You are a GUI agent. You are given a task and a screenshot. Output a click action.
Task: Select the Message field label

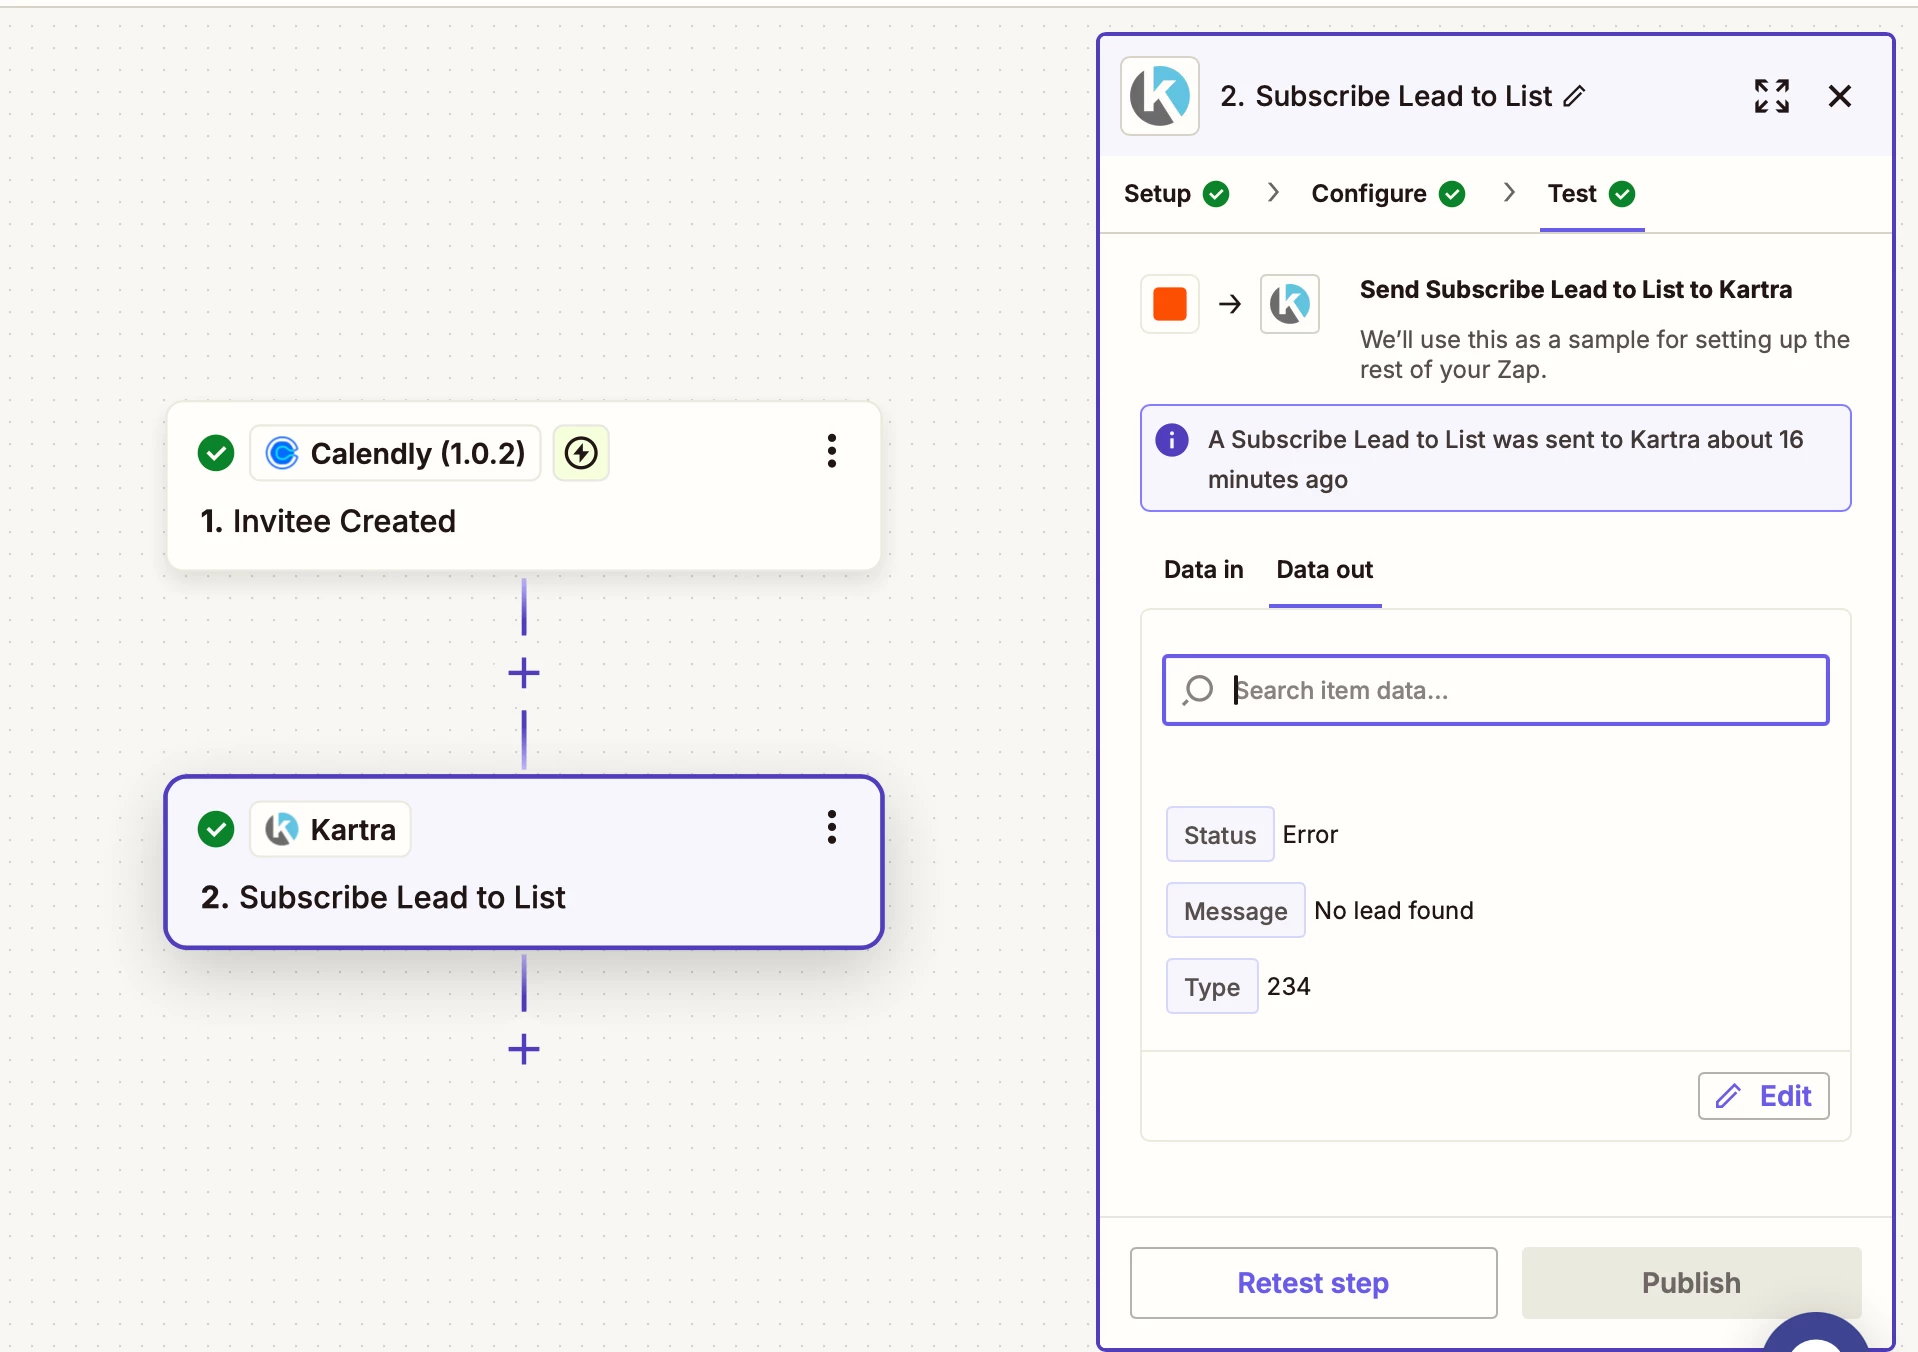pyautogui.click(x=1235, y=911)
